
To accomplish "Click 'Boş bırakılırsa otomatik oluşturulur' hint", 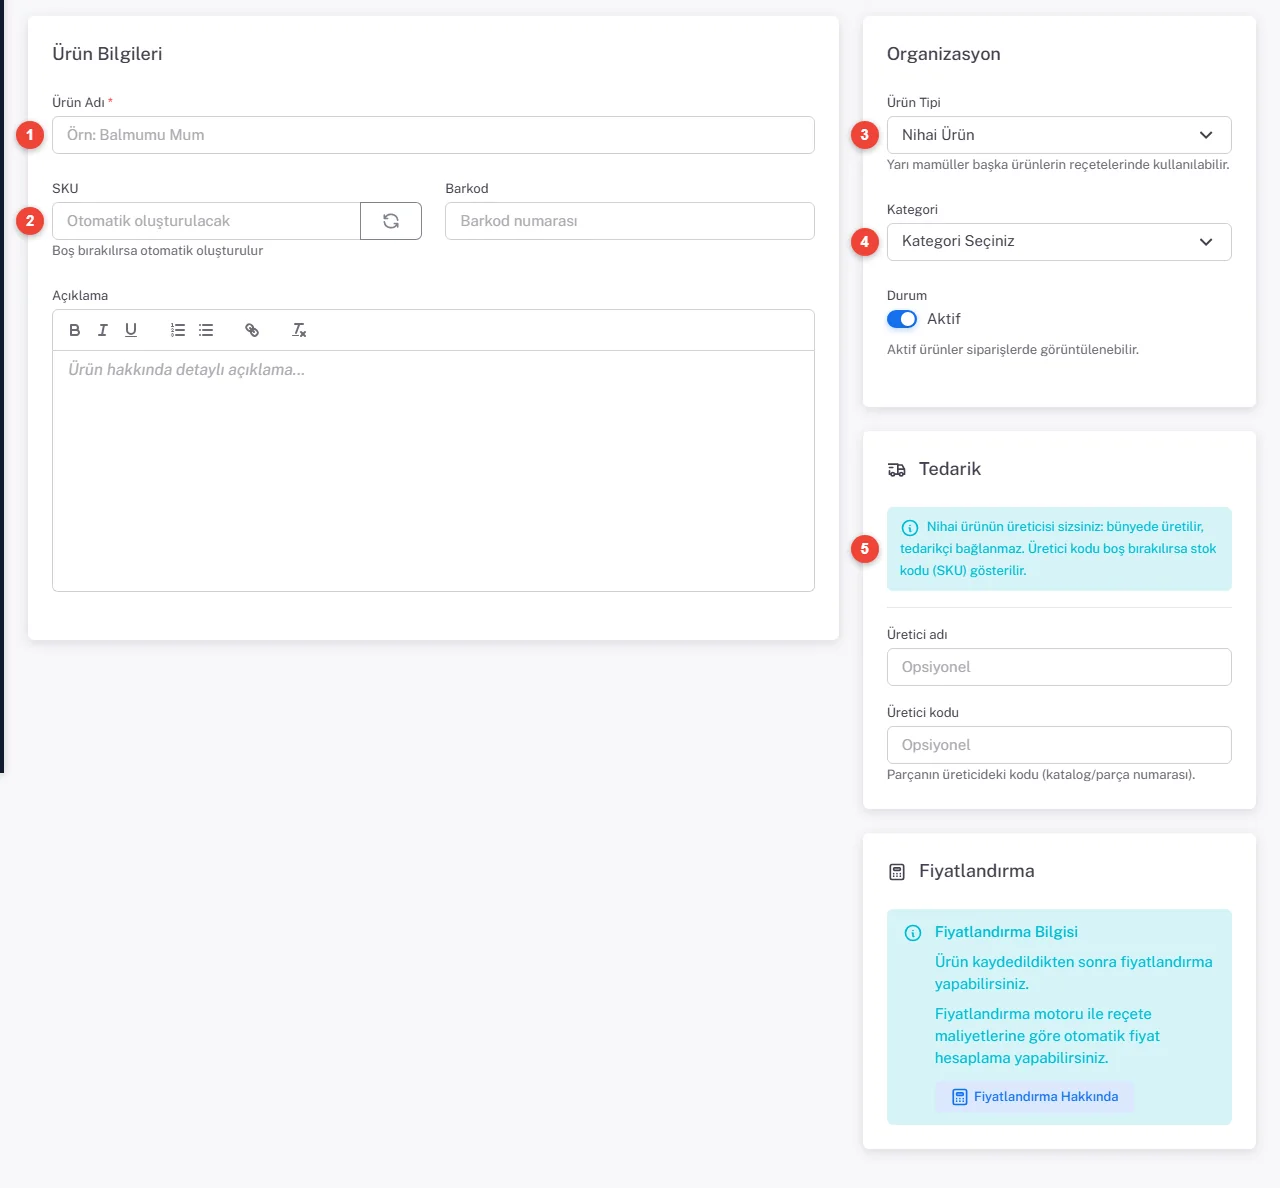I will point(158,251).
